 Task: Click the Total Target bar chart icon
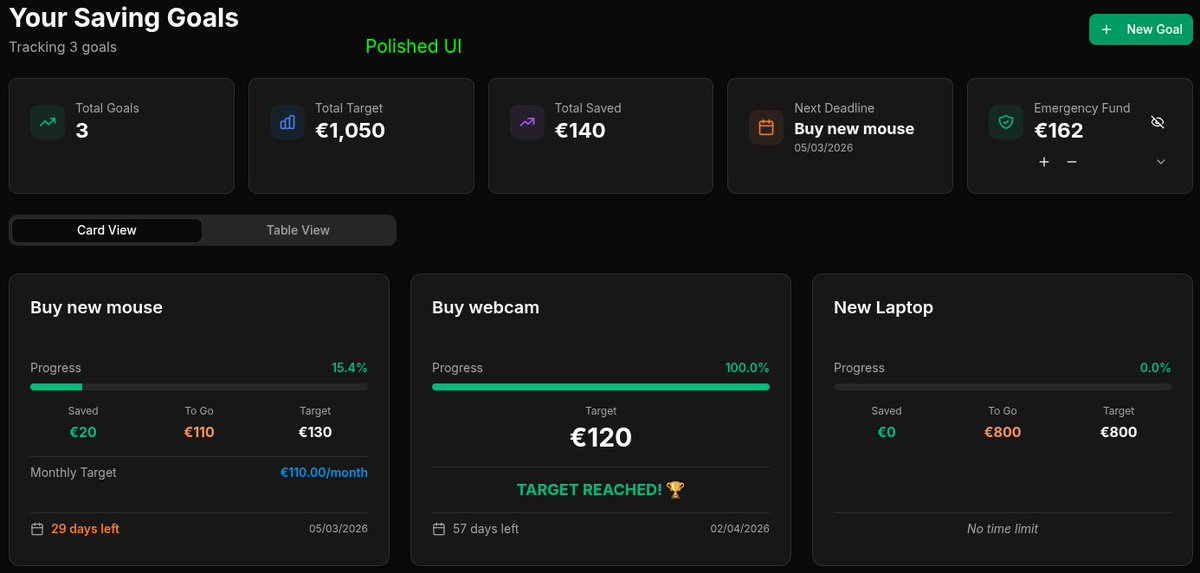pos(287,122)
